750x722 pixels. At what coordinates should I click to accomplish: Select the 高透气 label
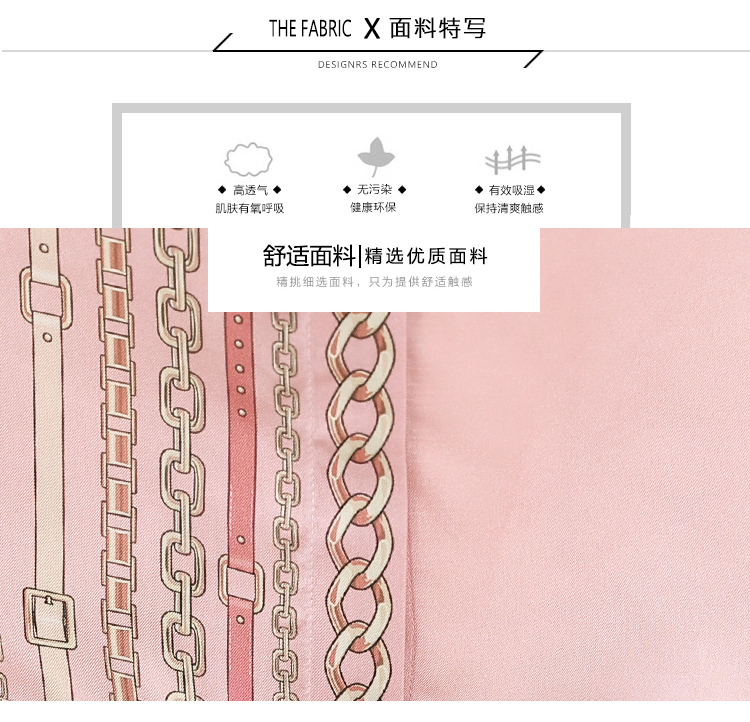click(x=250, y=190)
